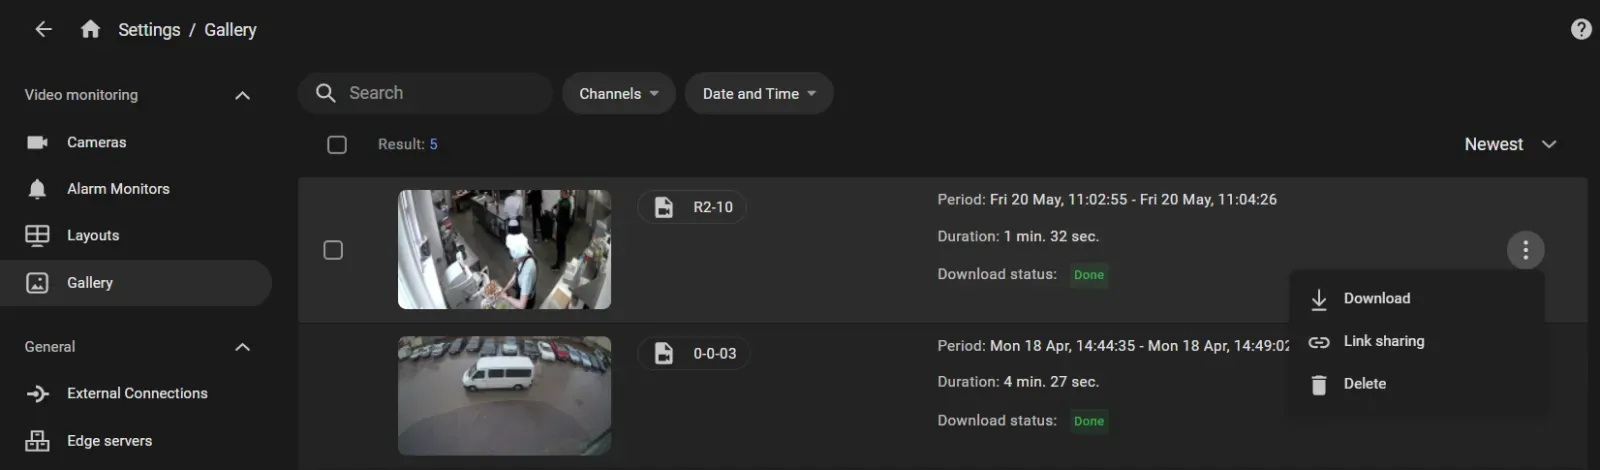Open the R2-10 kitchen video thumbnail
The width and height of the screenshot is (1600, 470).
[x=504, y=250]
